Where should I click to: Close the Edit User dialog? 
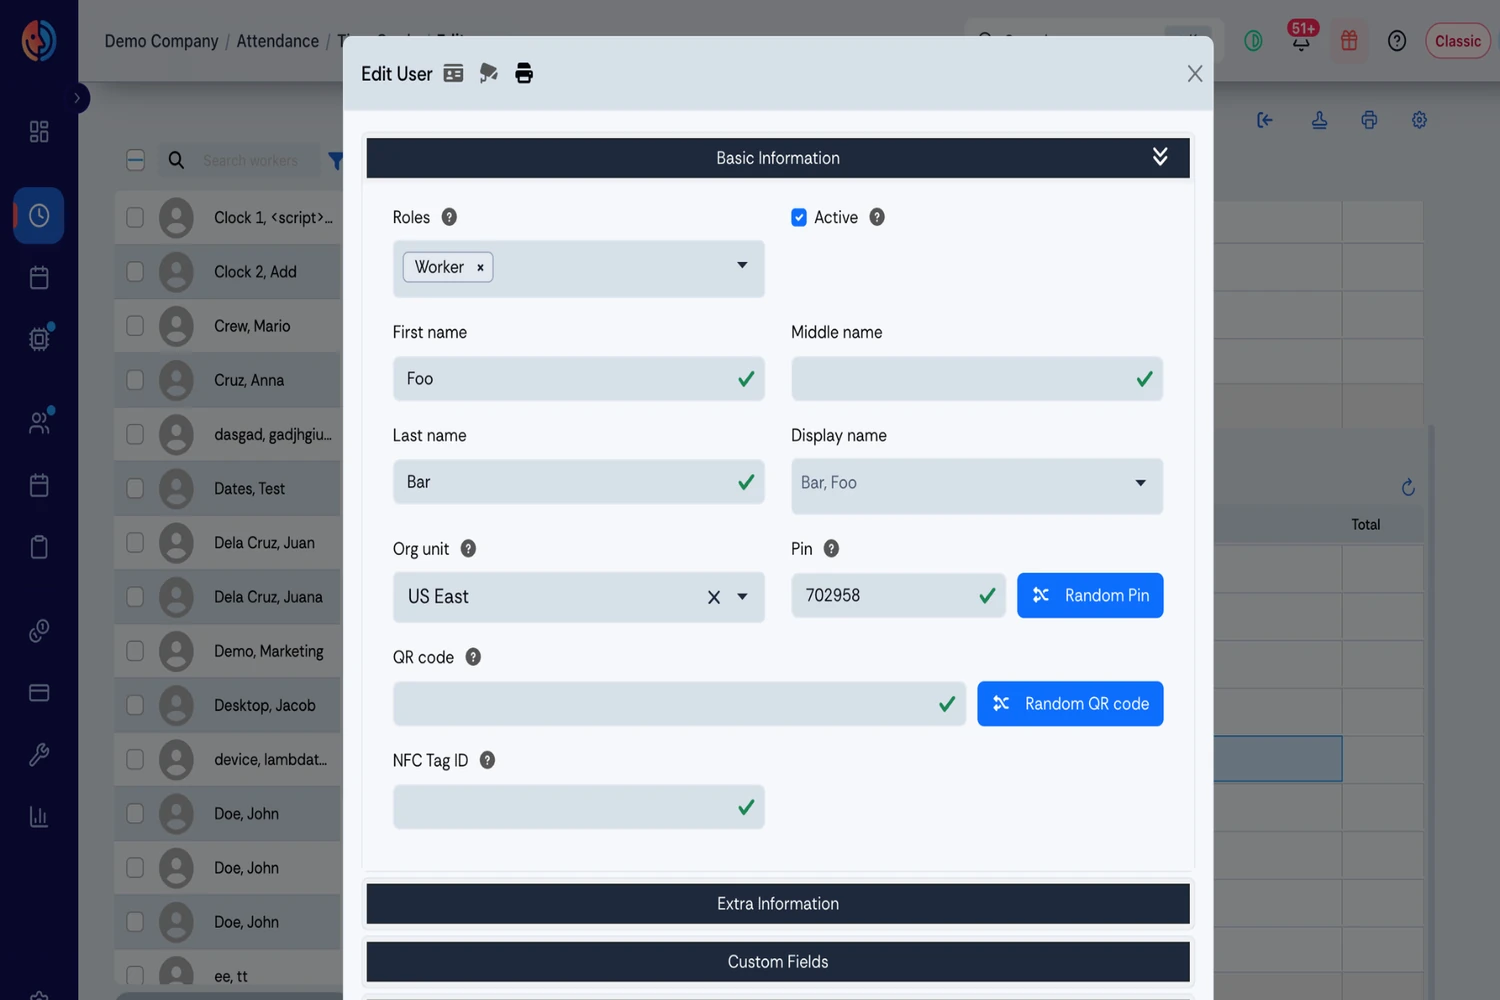1194,73
